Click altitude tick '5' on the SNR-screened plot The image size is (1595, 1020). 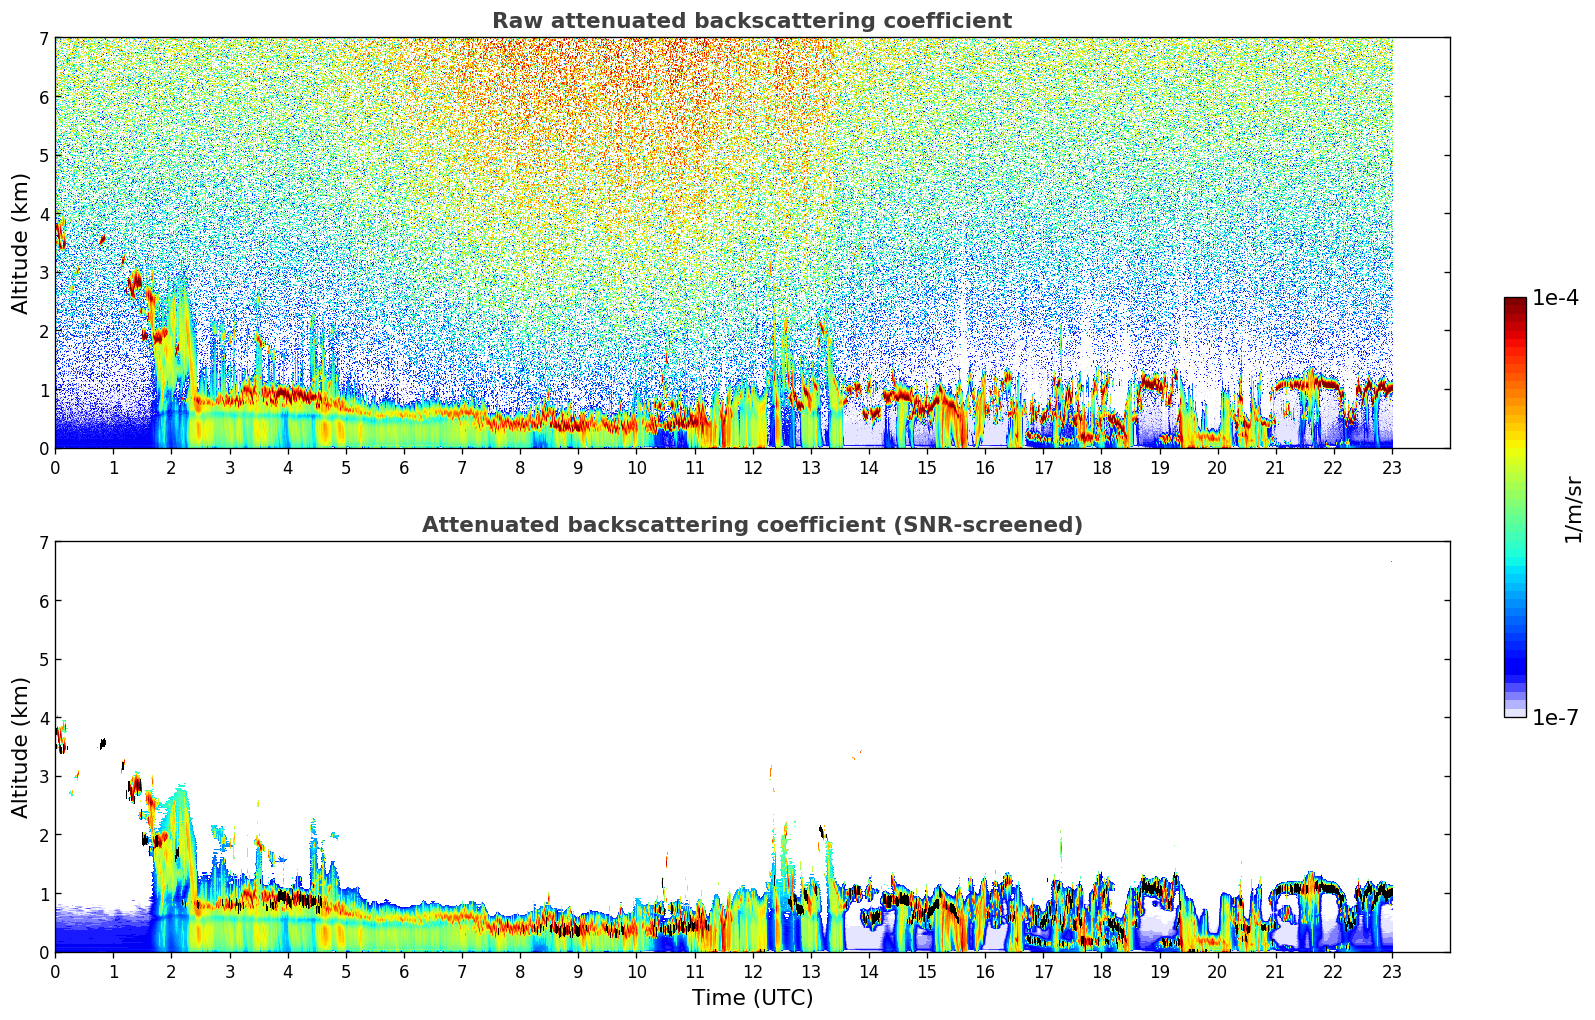tap(44, 660)
